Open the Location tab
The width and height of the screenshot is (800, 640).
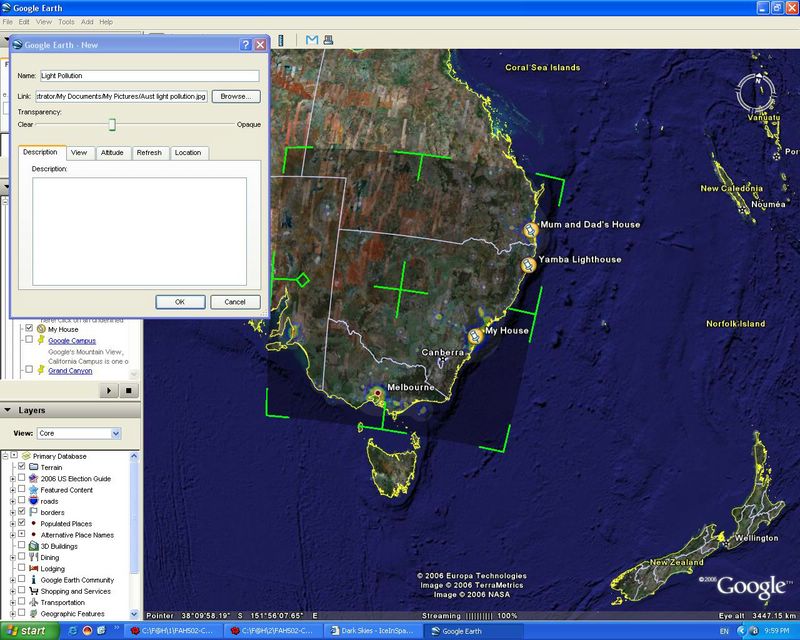[188, 153]
